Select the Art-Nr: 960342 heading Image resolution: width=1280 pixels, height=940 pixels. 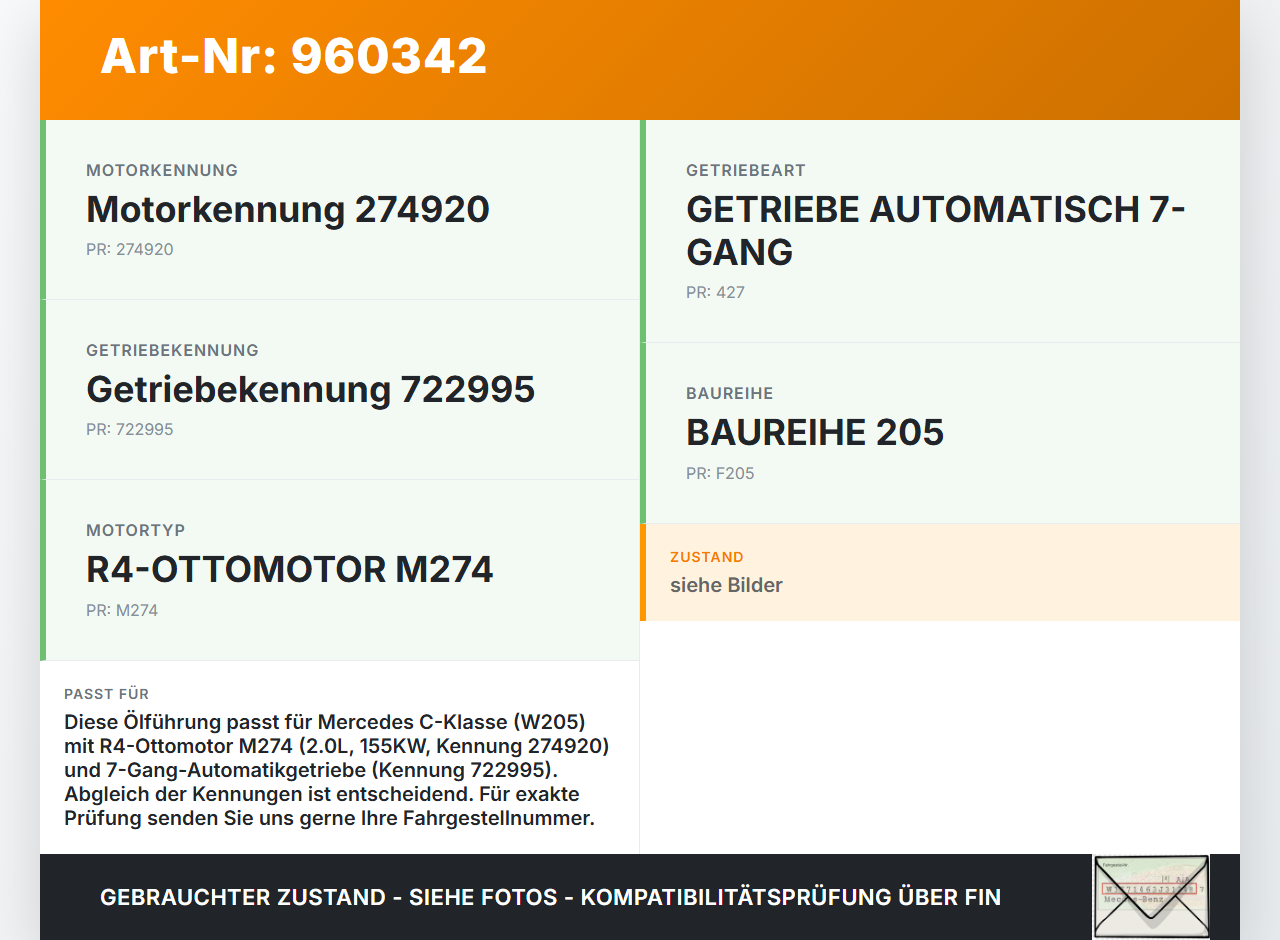pos(293,57)
